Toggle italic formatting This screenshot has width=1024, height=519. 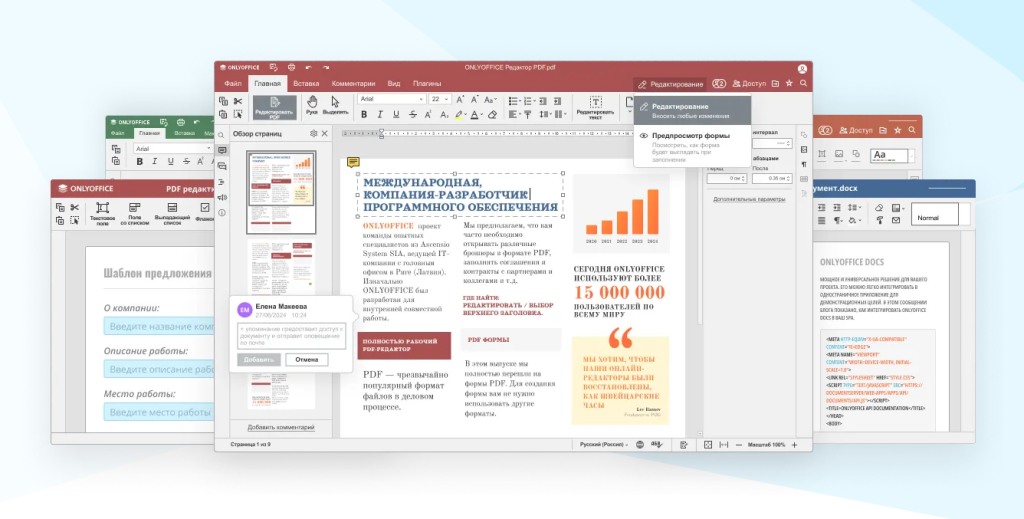[x=380, y=115]
